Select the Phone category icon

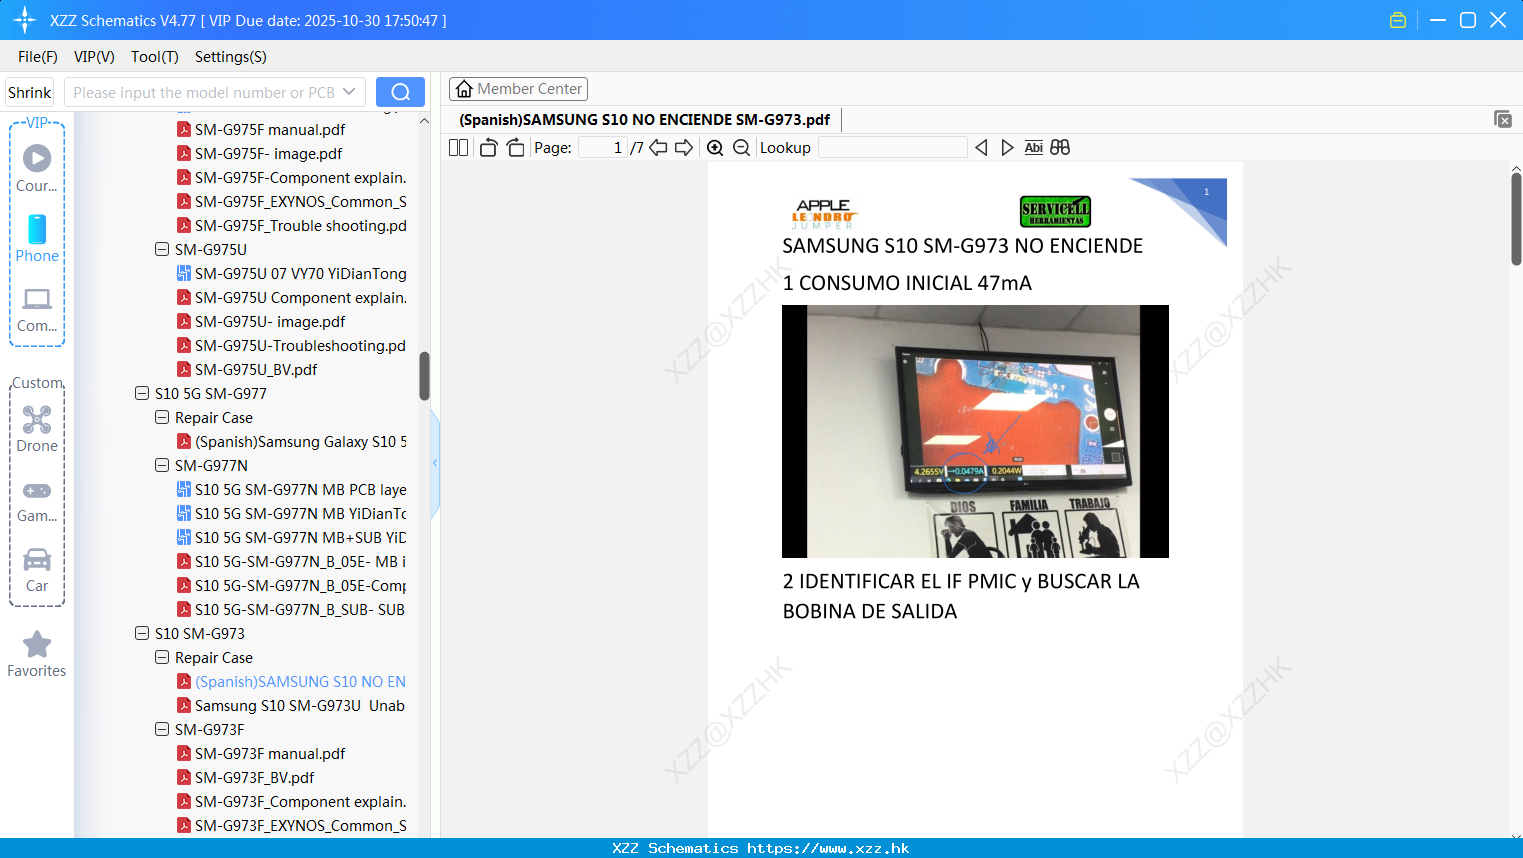[37, 239]
